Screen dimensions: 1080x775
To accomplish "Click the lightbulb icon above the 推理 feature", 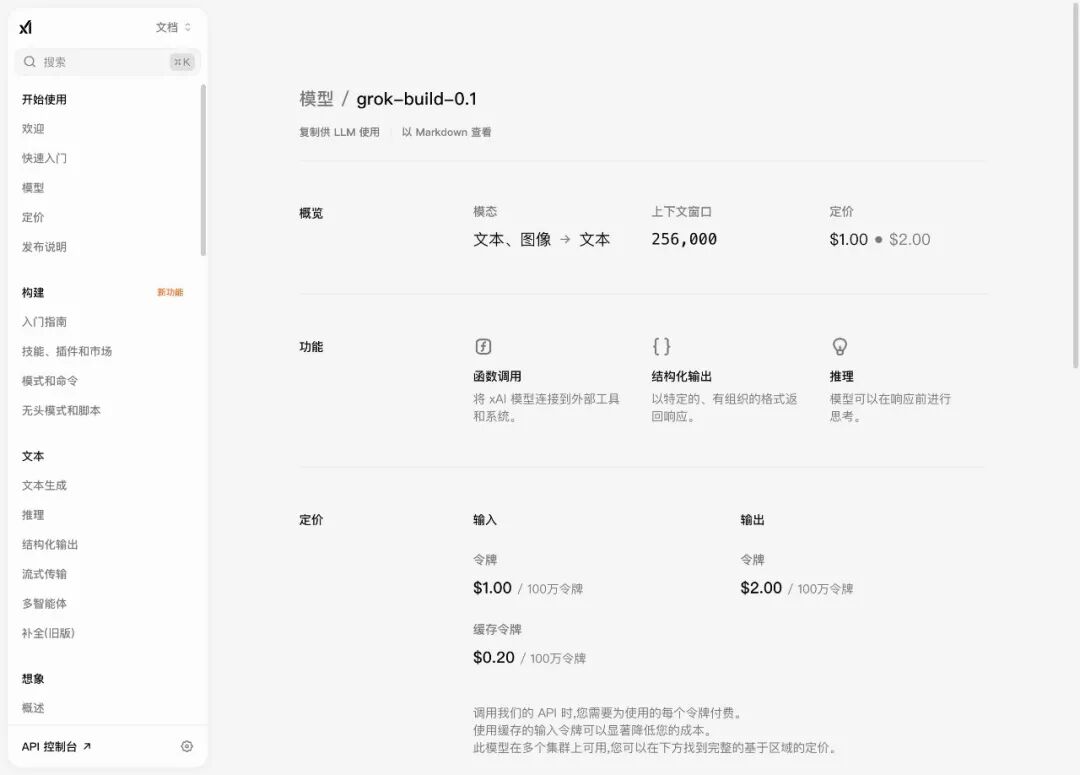I will (840, 346).
